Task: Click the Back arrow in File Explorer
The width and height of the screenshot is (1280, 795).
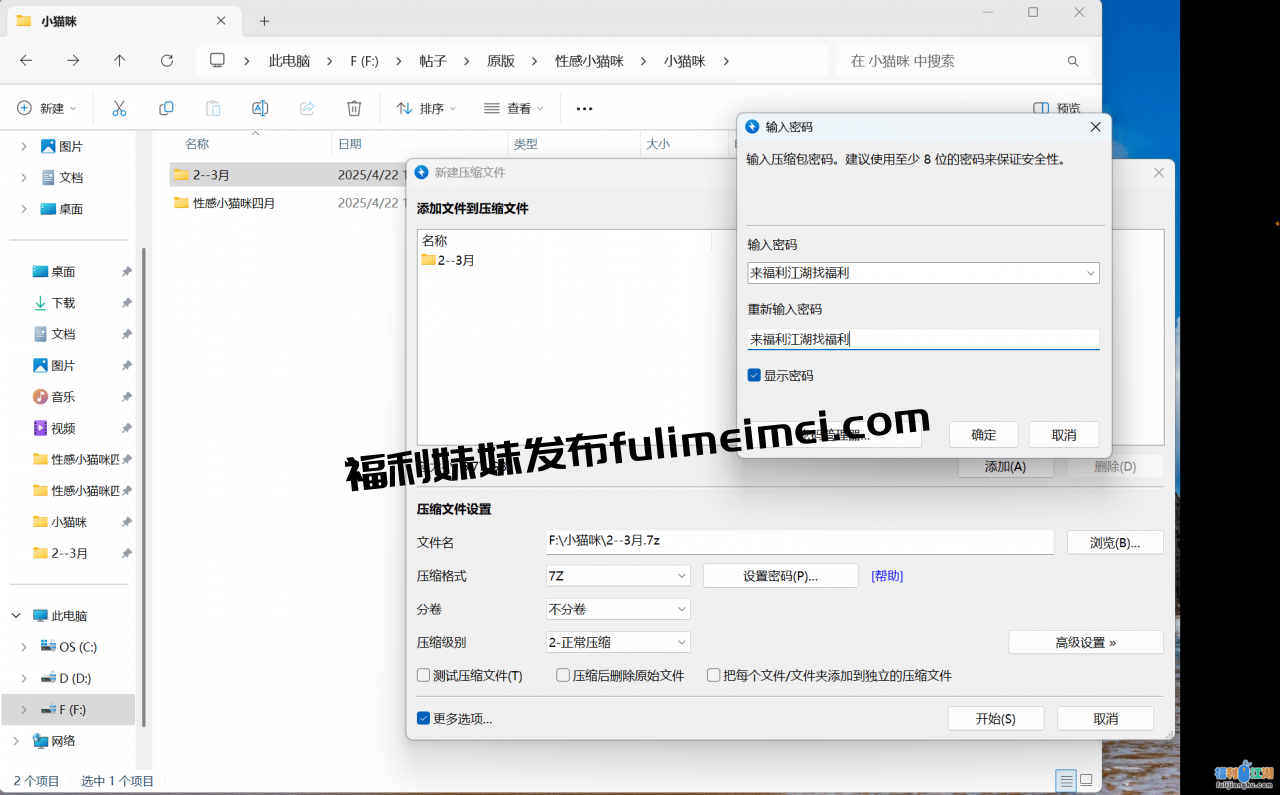Action: point(26,61)
